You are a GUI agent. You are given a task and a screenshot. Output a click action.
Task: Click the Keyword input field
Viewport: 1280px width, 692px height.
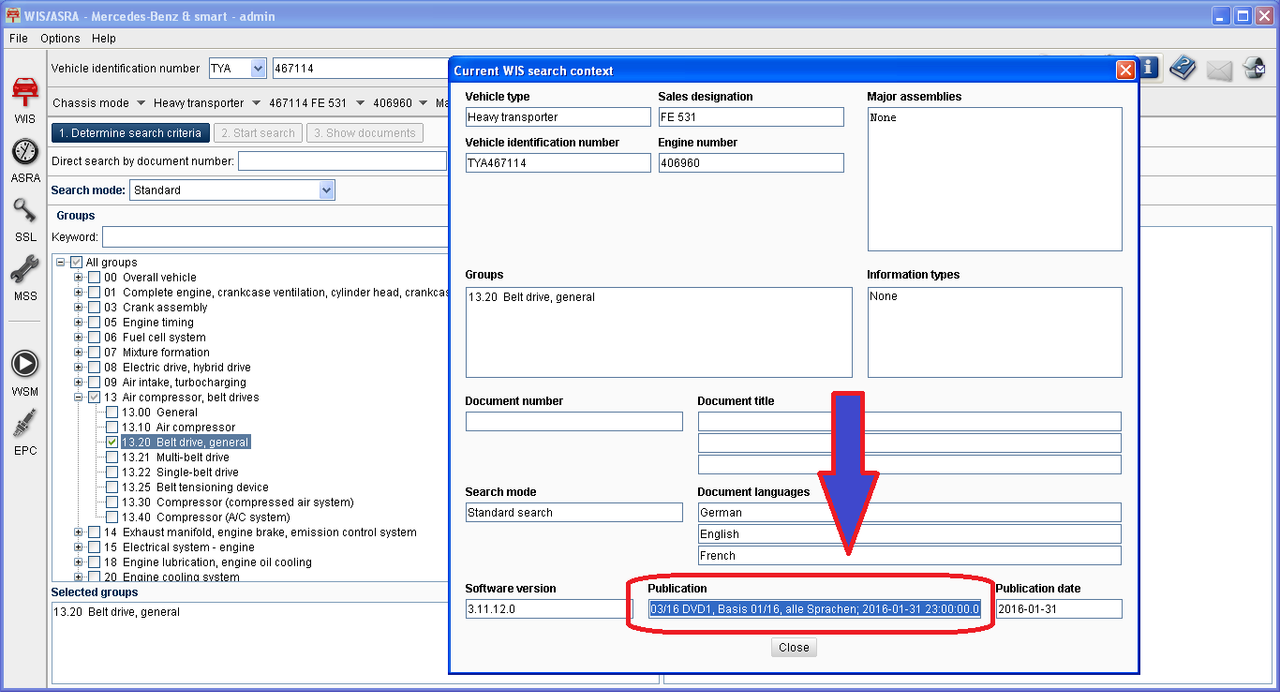pyautogui.click(x=276, y=237)
